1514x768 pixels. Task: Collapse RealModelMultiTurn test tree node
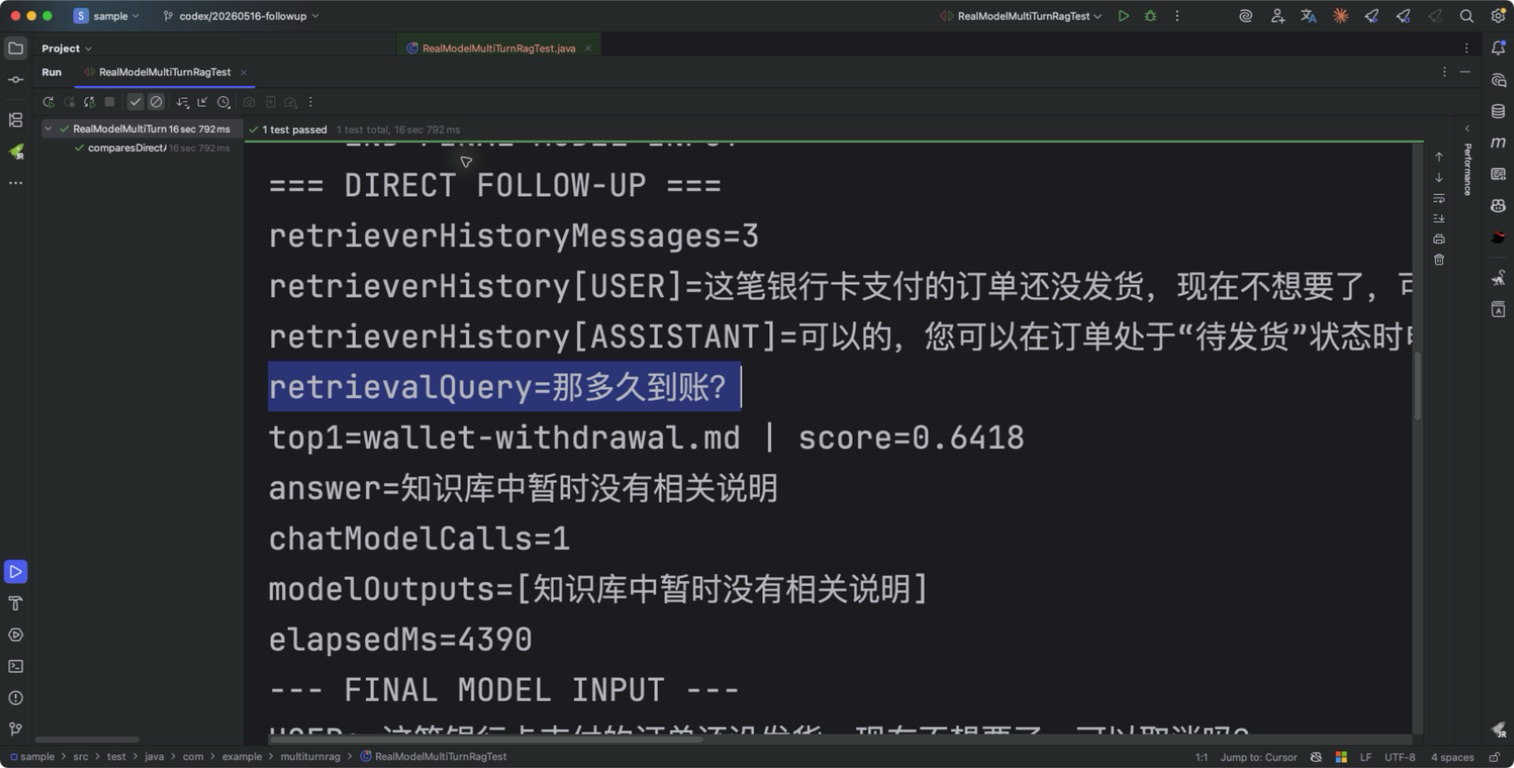(48, 129)
